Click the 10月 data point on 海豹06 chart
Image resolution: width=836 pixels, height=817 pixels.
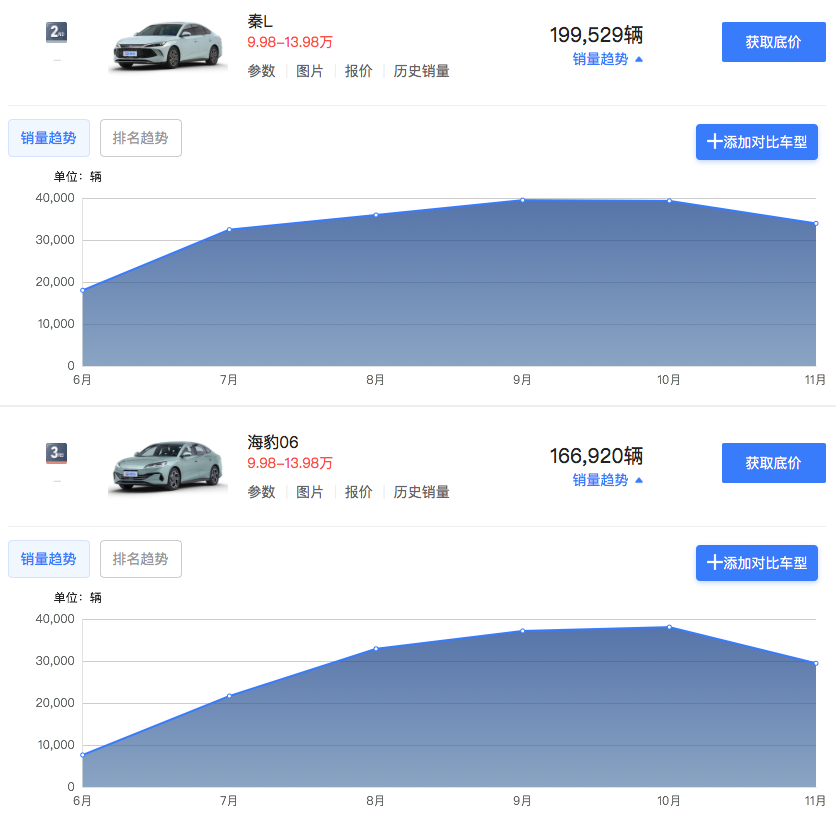669,627
